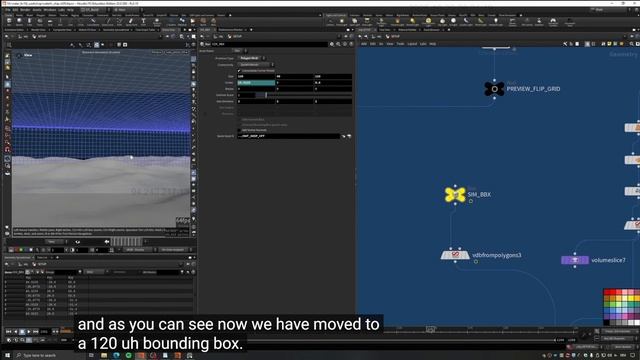Image resolution: width=640 pixels, height=360 pixels.
Task: Add a Sky Light from the shelf
Action: point(442,22)
